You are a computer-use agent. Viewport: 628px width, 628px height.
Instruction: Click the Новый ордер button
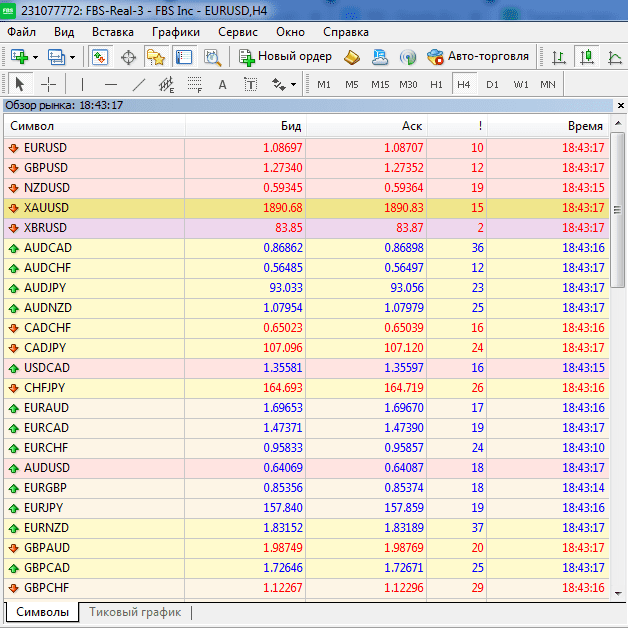[x=285, y=56]
